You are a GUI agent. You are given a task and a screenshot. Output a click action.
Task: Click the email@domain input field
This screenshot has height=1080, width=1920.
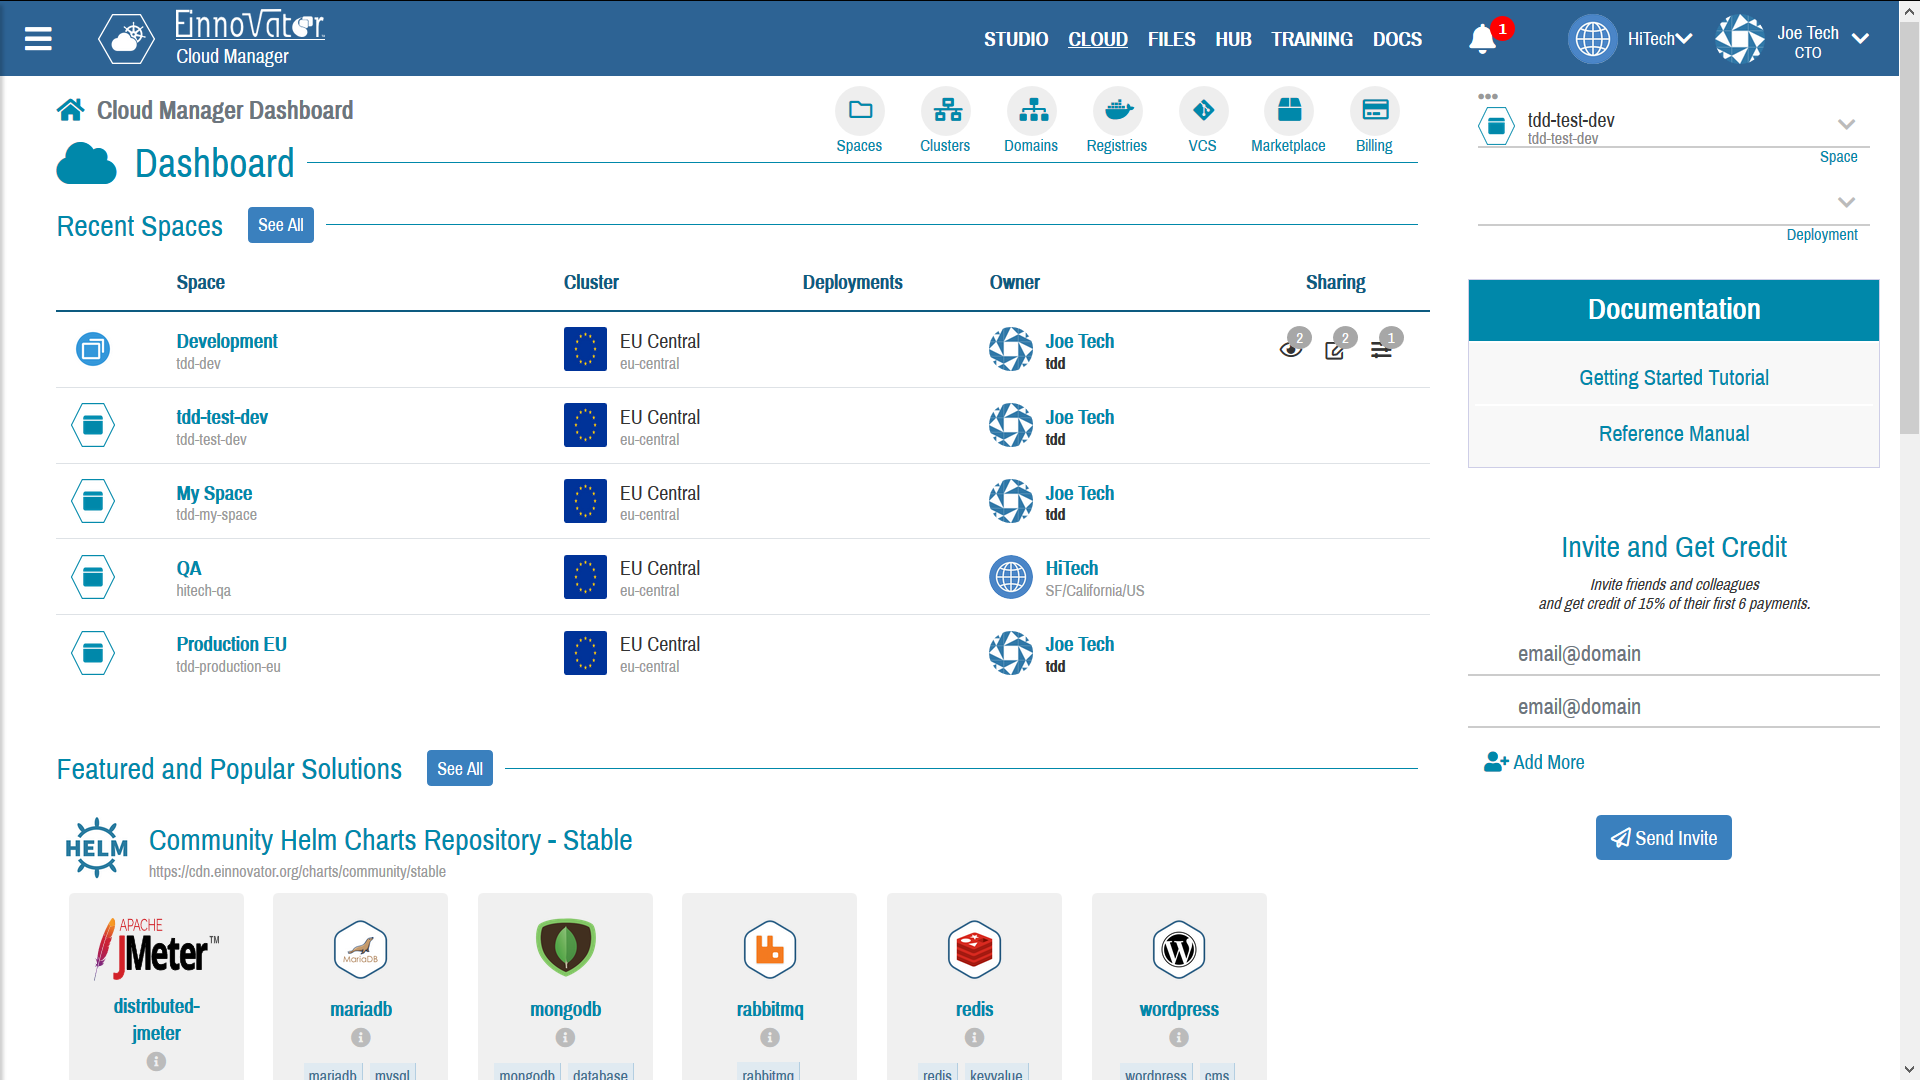(1671, 653)
